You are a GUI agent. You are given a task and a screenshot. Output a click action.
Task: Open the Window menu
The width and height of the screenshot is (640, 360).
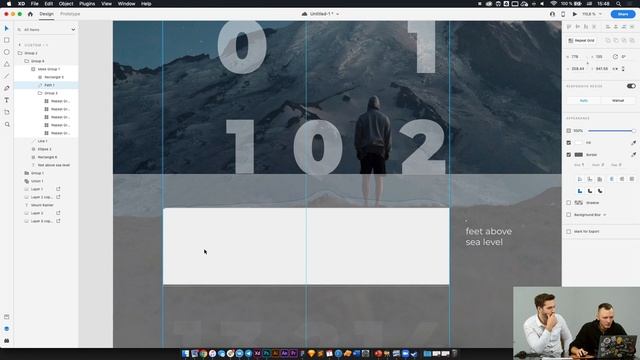[127, 4]
